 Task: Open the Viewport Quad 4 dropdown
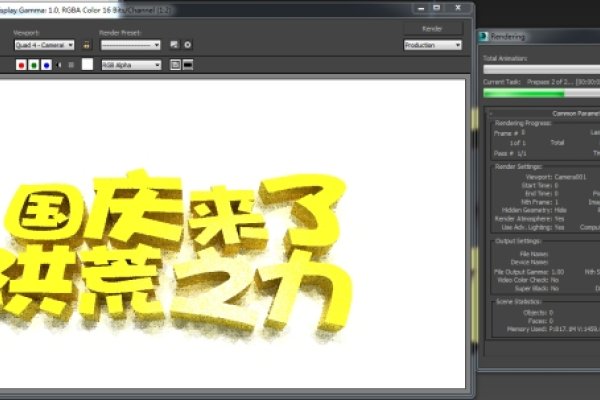tap(44, 45)
